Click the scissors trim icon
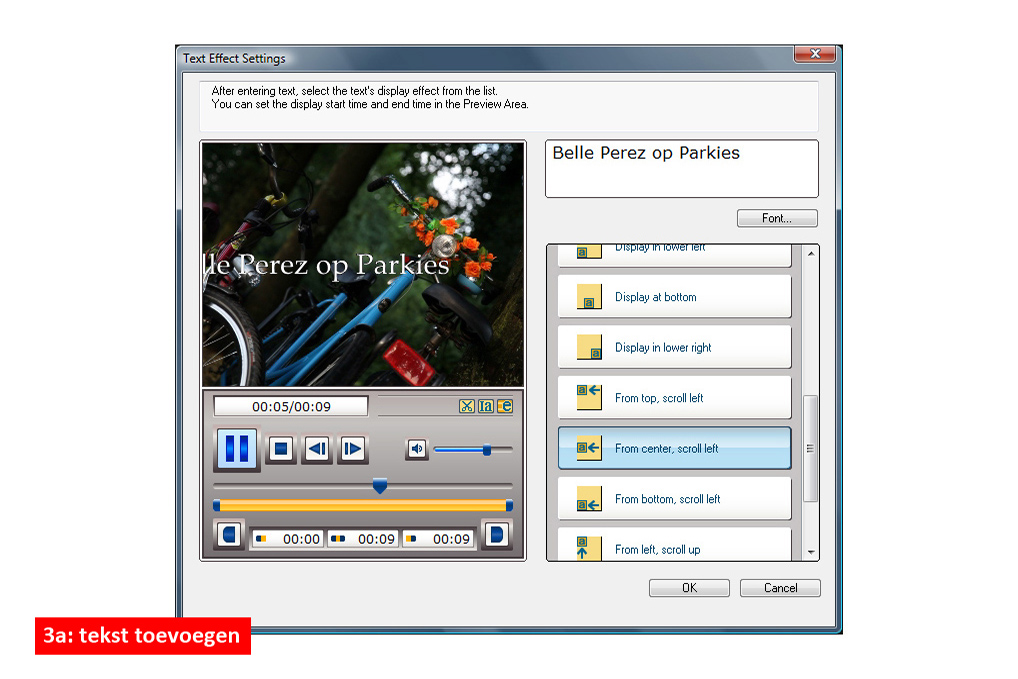The image size is (1018, 679). pos(466,406)
